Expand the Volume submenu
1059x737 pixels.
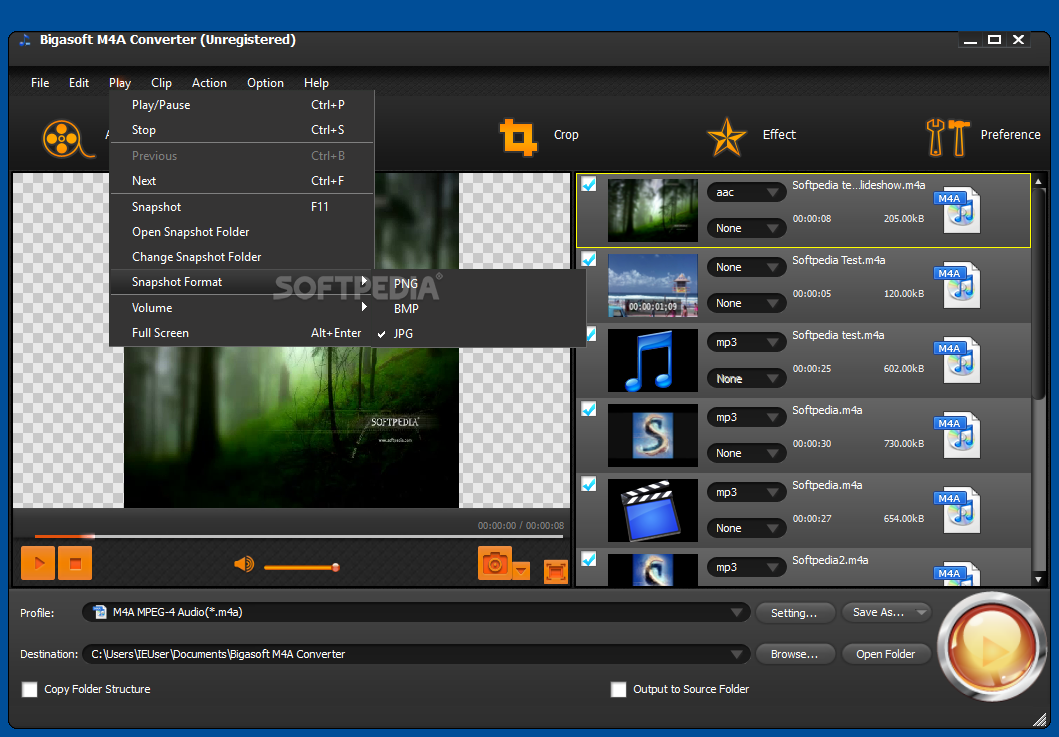click(242, 308)
